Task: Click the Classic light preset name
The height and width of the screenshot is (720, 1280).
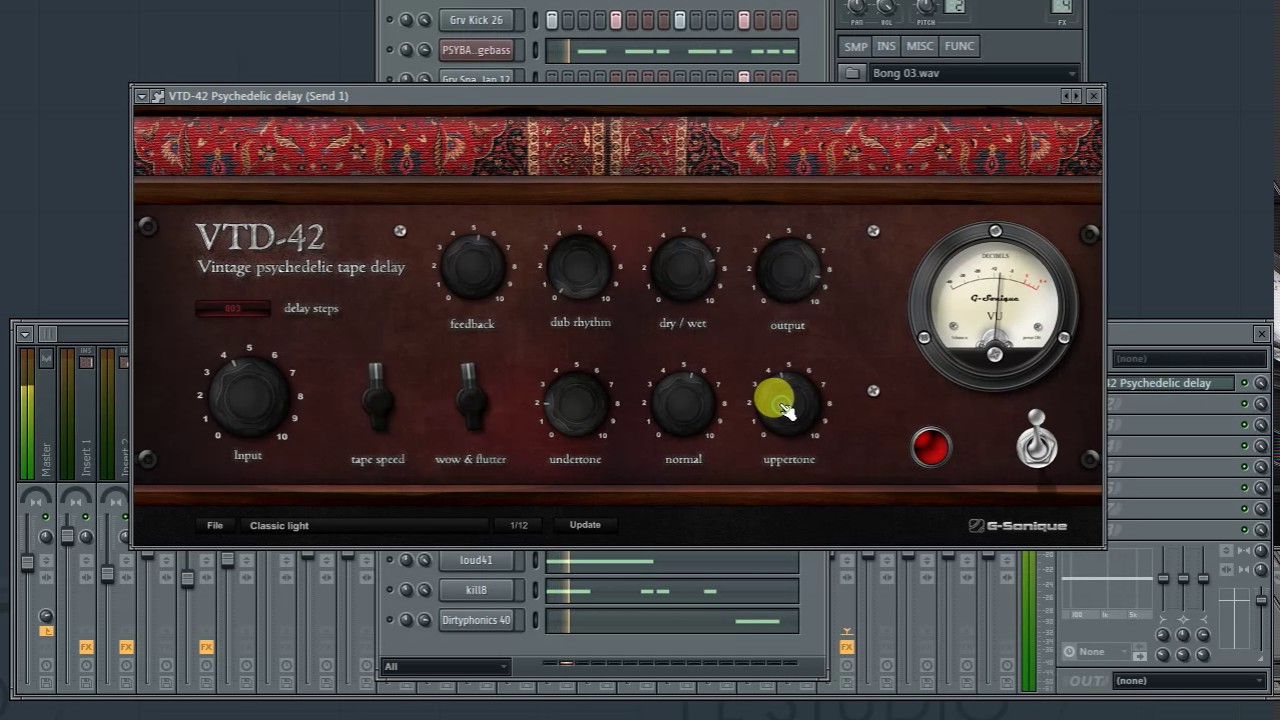Action: pyautogui.click(x=279, y=525)
